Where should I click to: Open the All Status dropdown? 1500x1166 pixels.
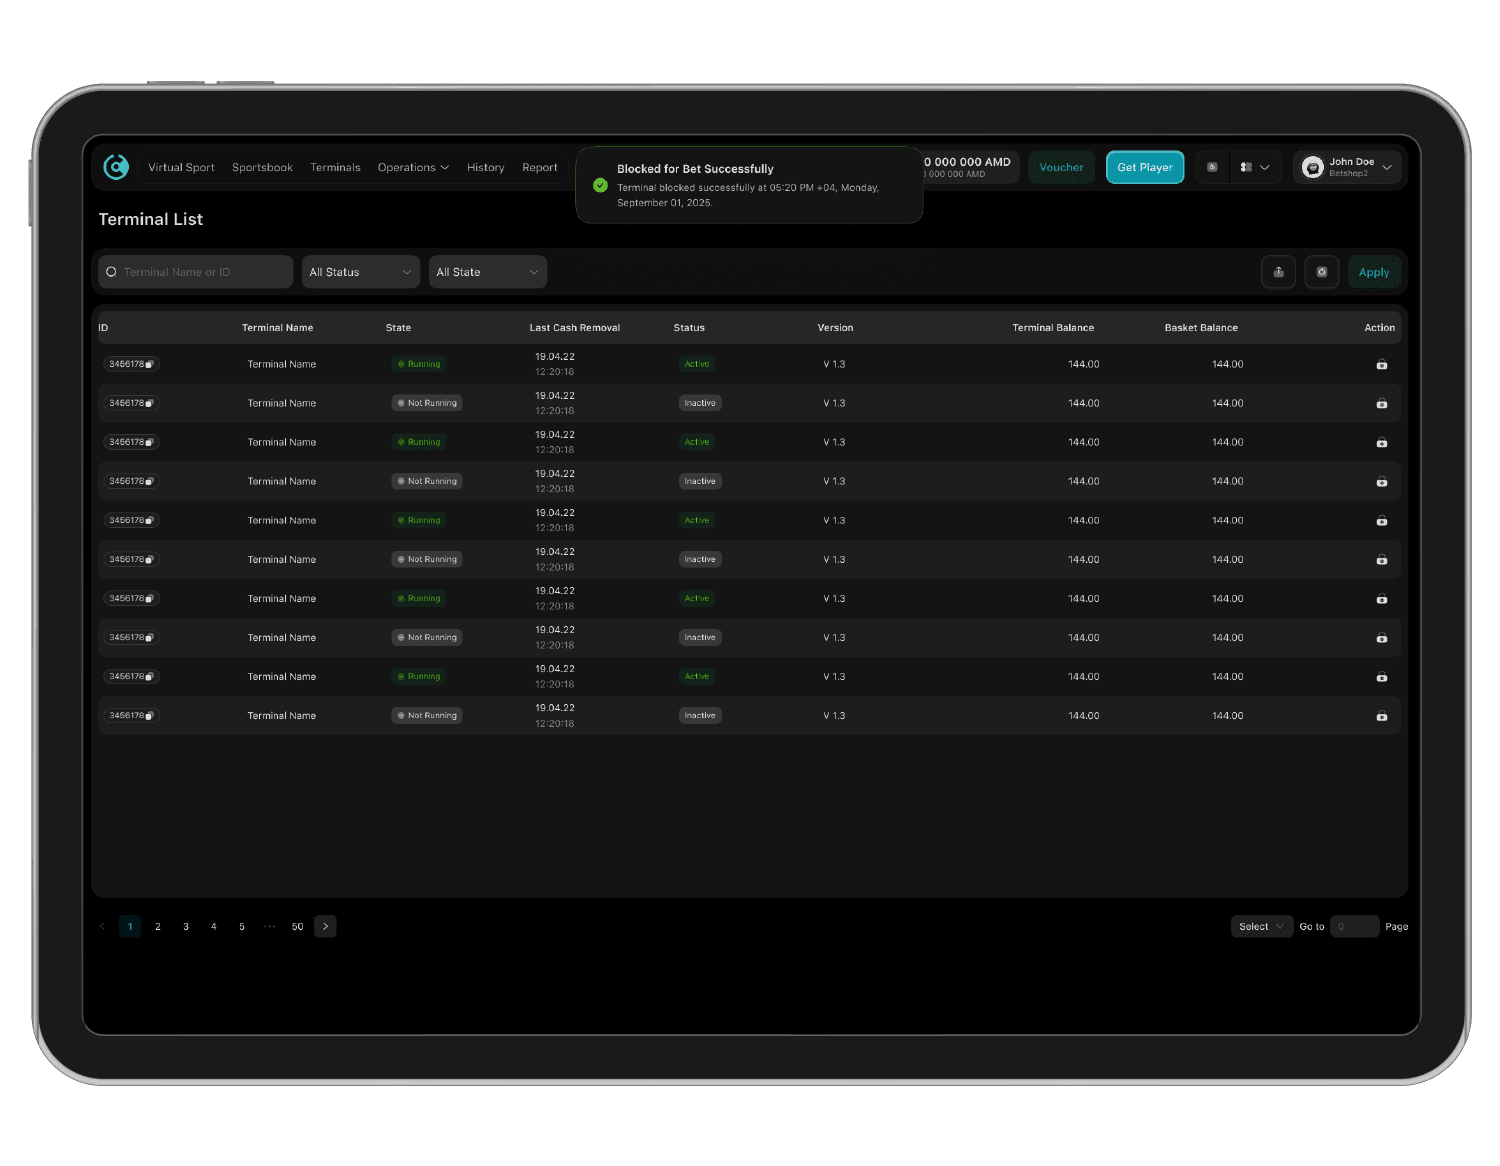(360, 271)
